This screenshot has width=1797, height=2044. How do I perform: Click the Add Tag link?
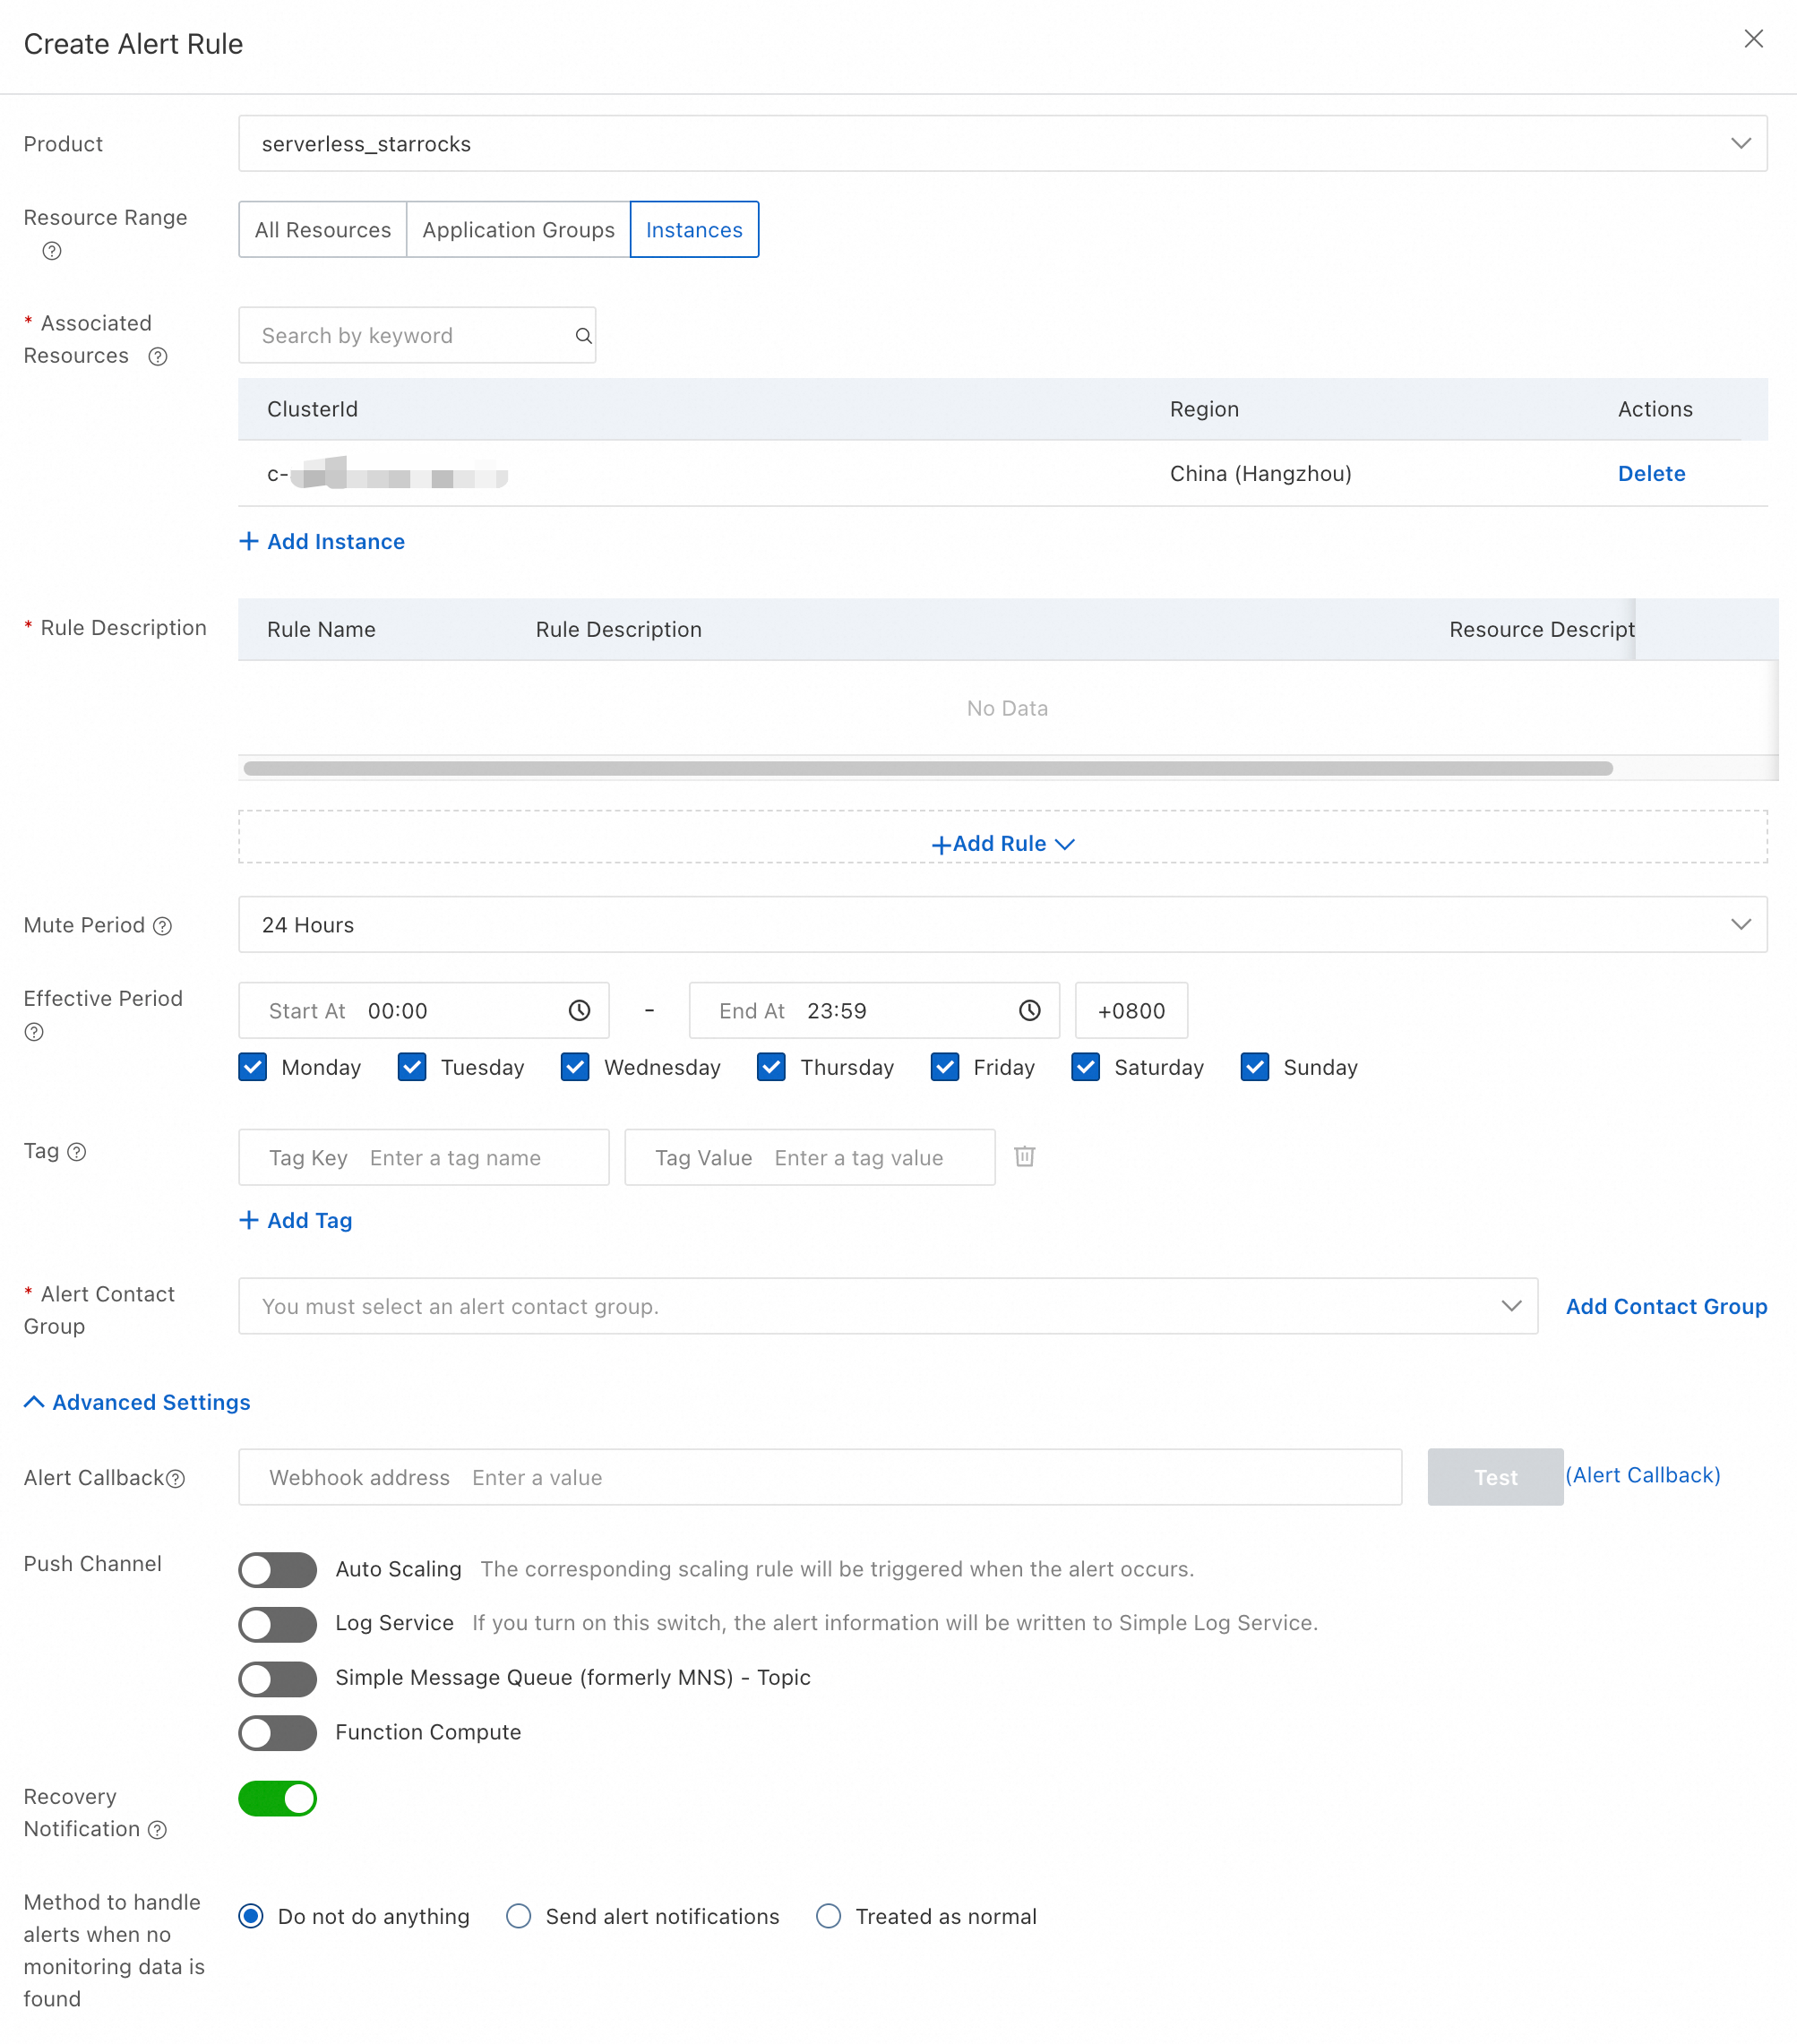click(296, 1221)
